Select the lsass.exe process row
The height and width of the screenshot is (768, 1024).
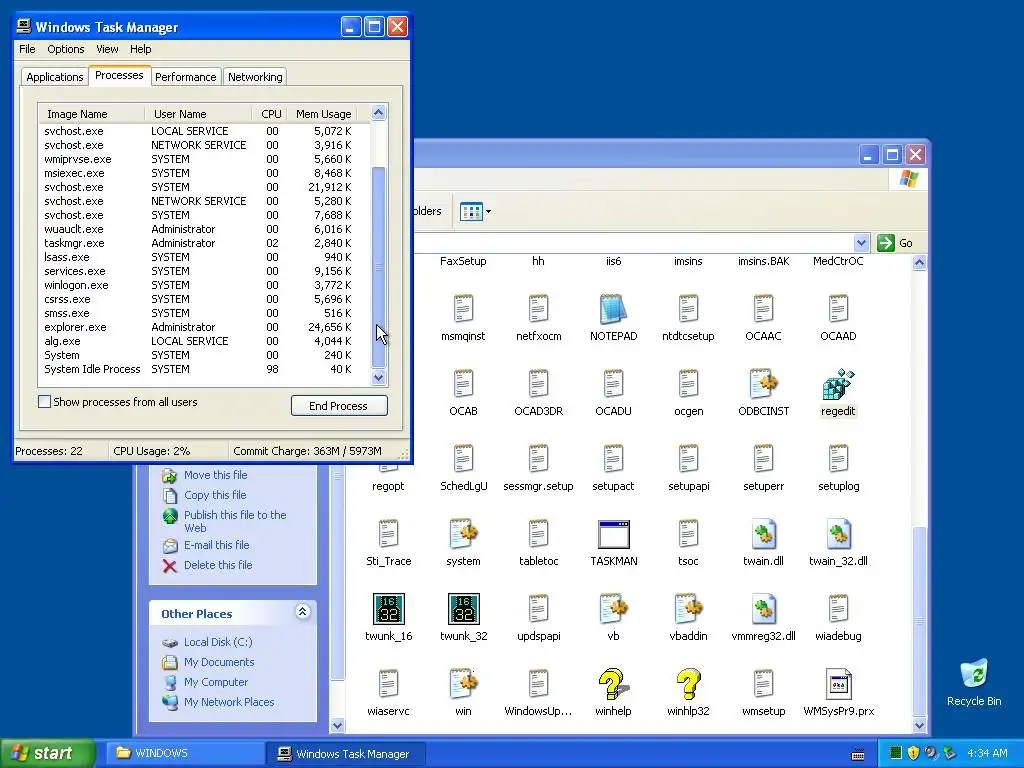pos(204,257)
